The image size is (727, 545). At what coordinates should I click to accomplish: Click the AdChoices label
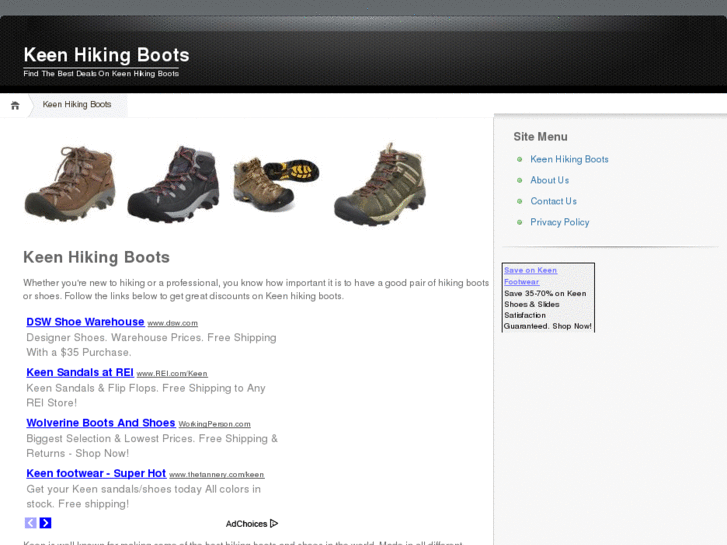(x=246, y=524)
